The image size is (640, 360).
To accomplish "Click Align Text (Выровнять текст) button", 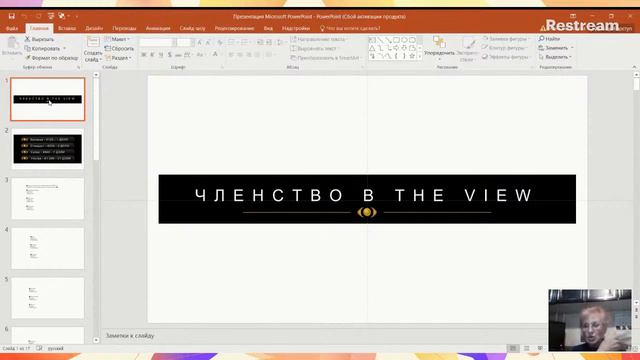I will coord(315,49).
